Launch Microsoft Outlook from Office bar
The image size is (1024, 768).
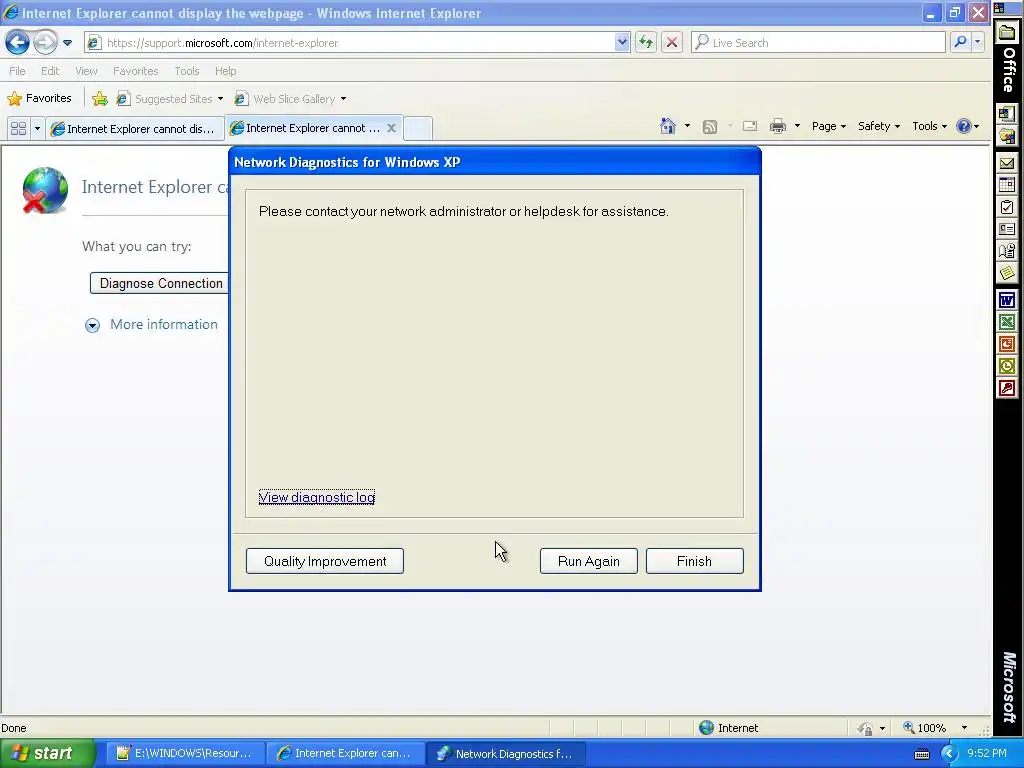(1007, 366)
